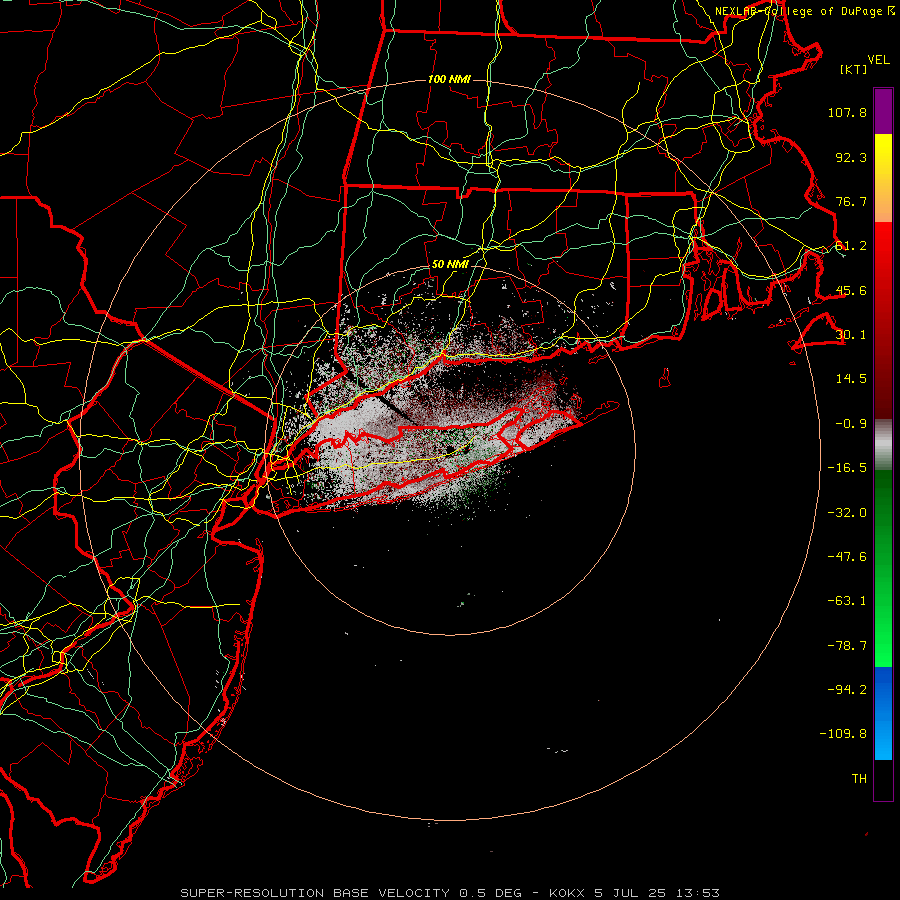Click the KOKX station identifier

coord(567,893)
